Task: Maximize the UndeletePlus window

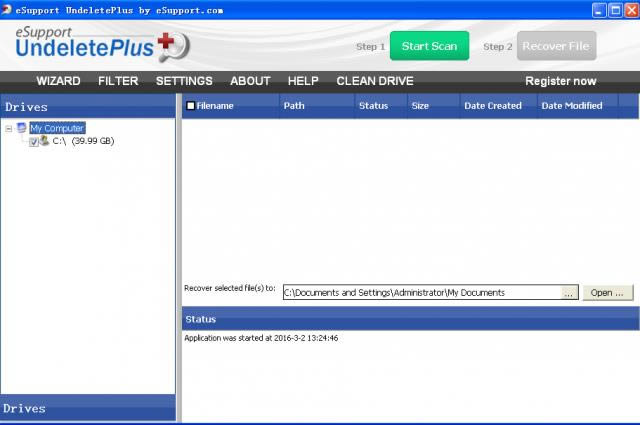Action: [615, 10]
